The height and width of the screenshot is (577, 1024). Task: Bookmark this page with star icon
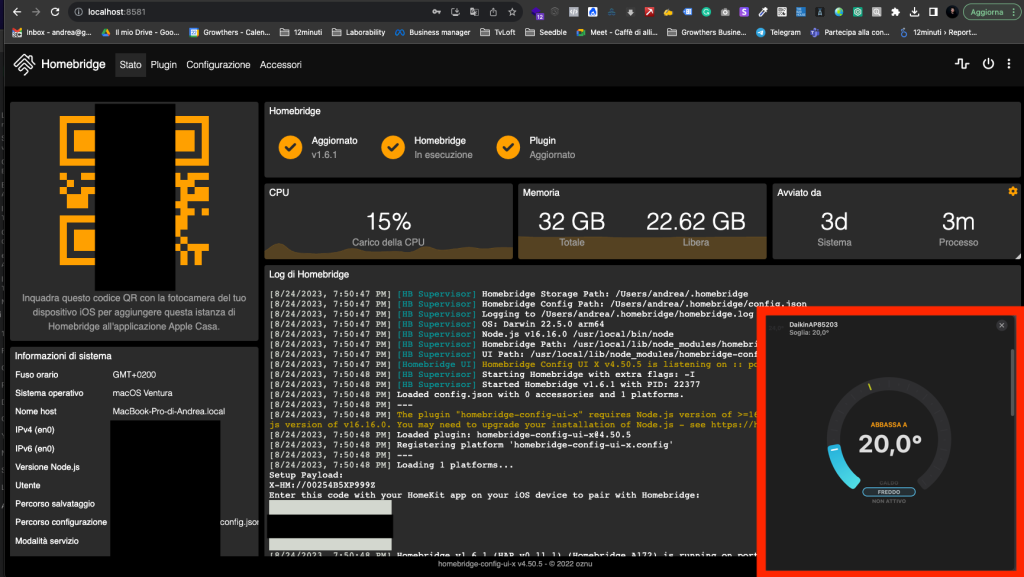tap(512, 12)
